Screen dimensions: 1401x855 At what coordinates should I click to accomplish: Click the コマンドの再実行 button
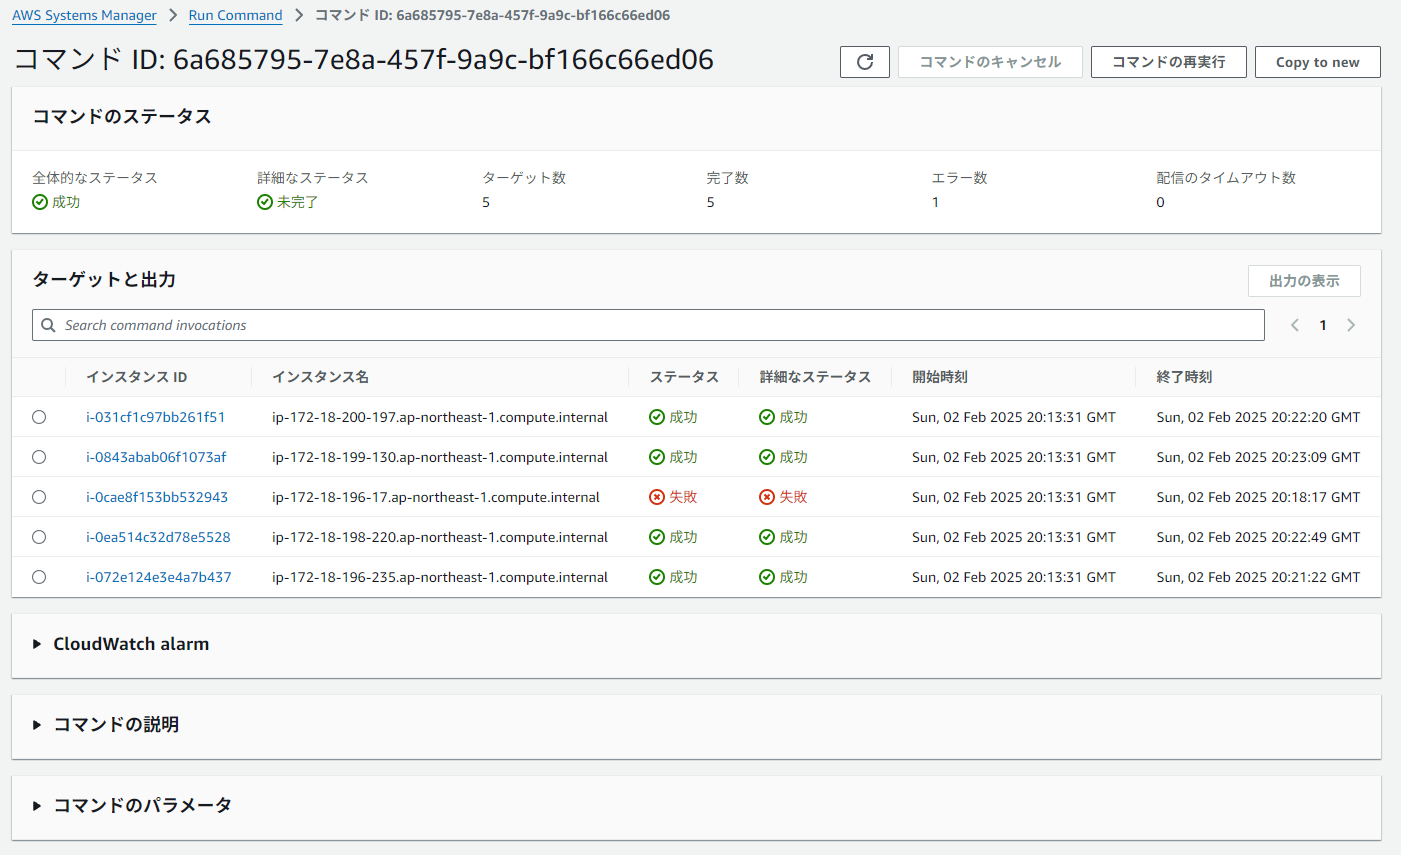[x=1168, y=62]
